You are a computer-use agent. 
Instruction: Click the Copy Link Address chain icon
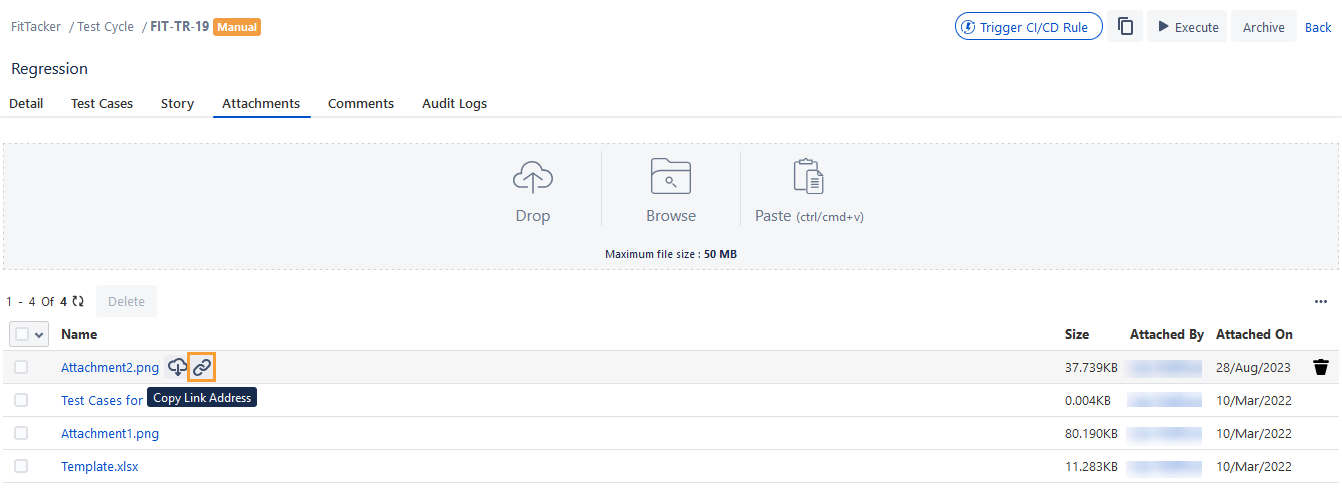click(202, 367)
